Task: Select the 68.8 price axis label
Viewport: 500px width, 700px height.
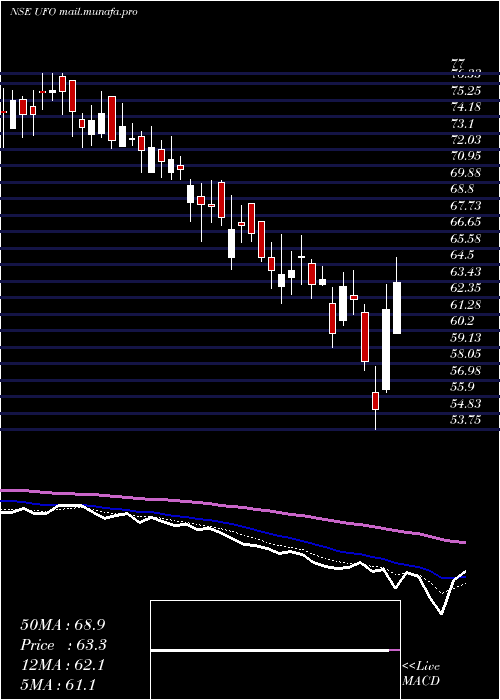Action: pos(463,189)
